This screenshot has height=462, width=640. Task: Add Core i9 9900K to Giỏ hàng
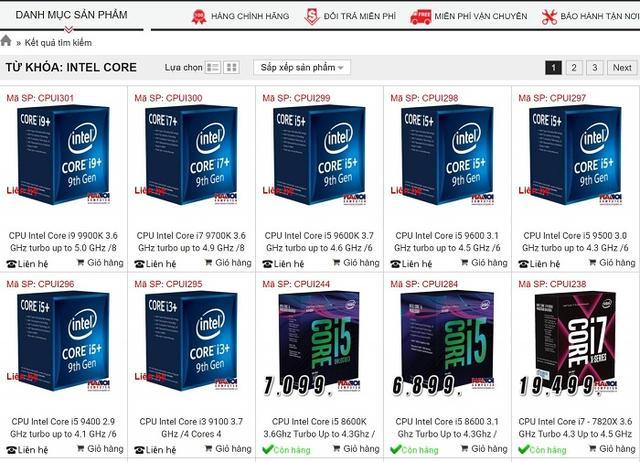tap(100, 263)
